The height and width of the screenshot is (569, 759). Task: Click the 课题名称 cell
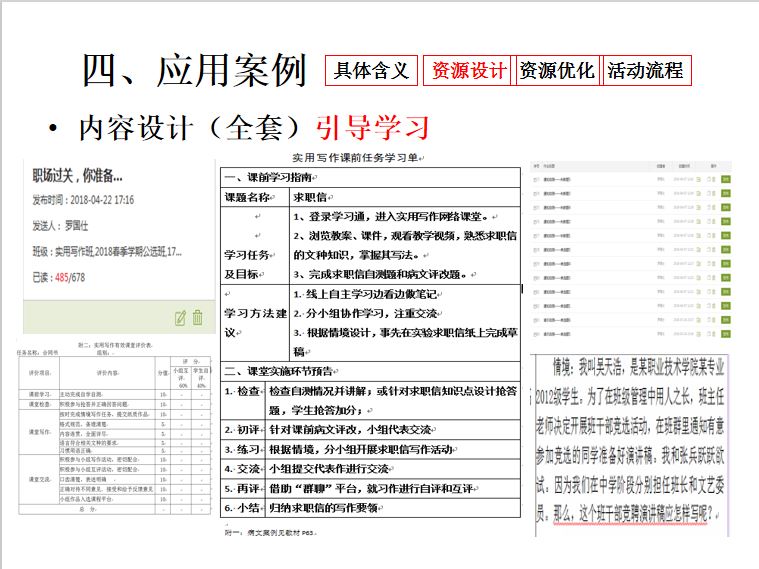coord(255,197)
